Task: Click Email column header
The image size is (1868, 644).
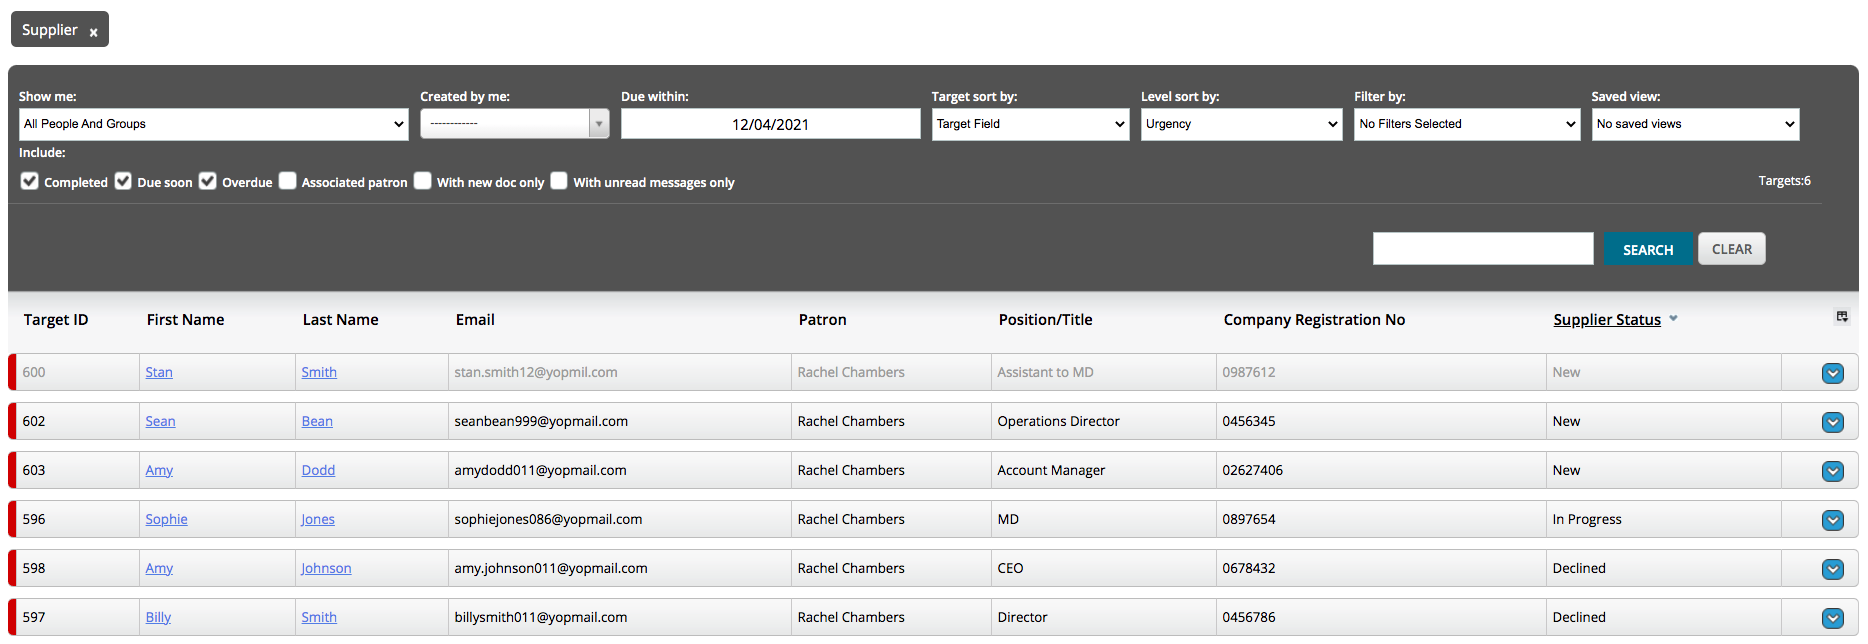Action: (475, 320)
